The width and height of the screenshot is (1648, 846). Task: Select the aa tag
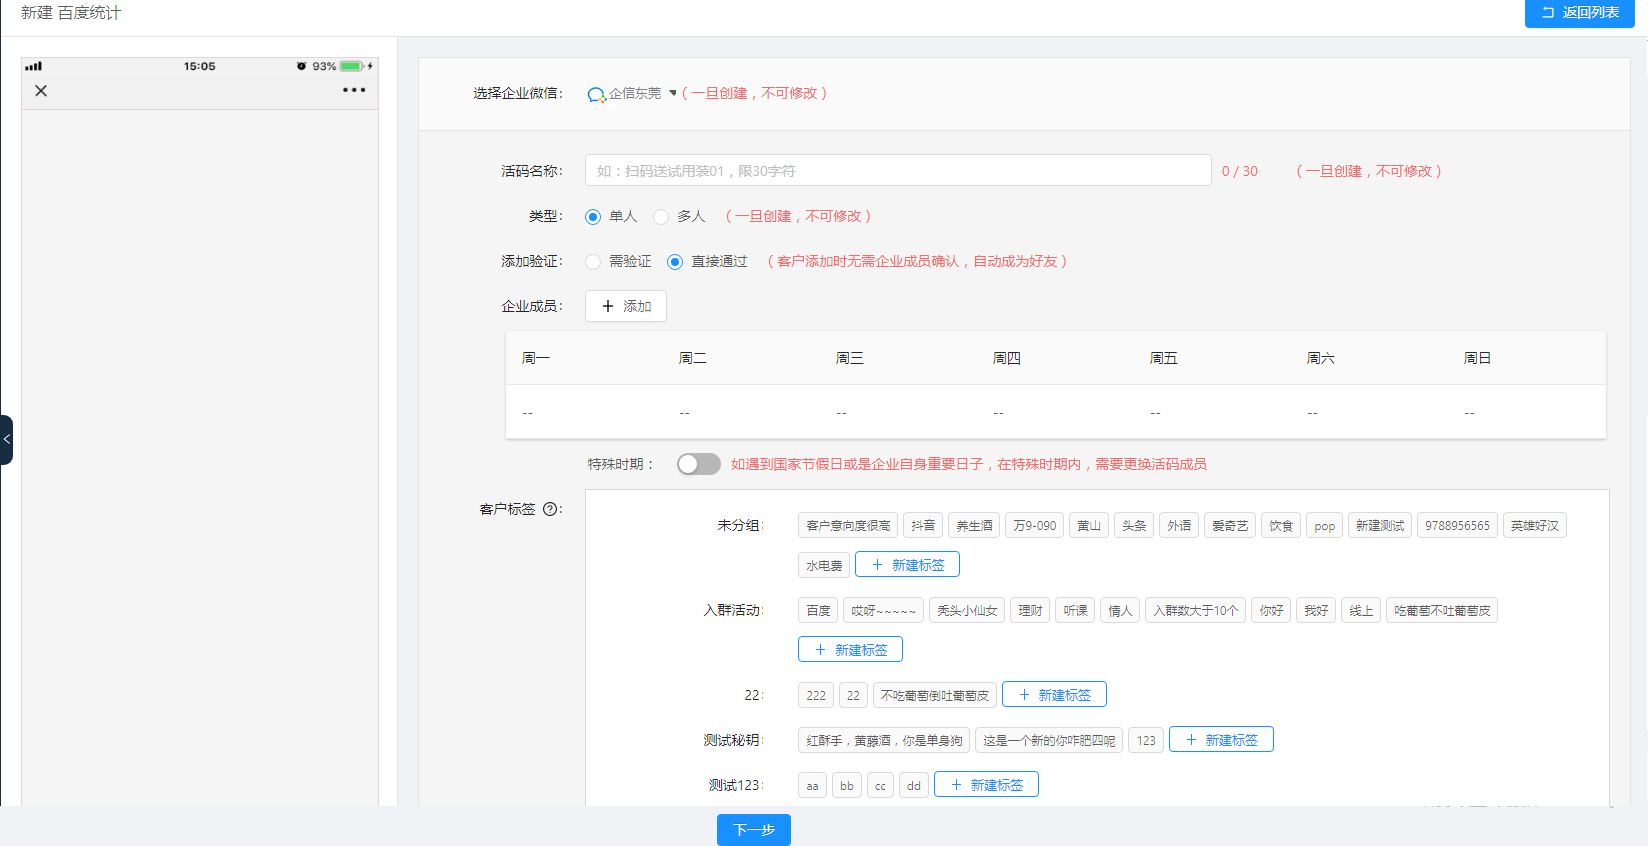pos(812,785)
